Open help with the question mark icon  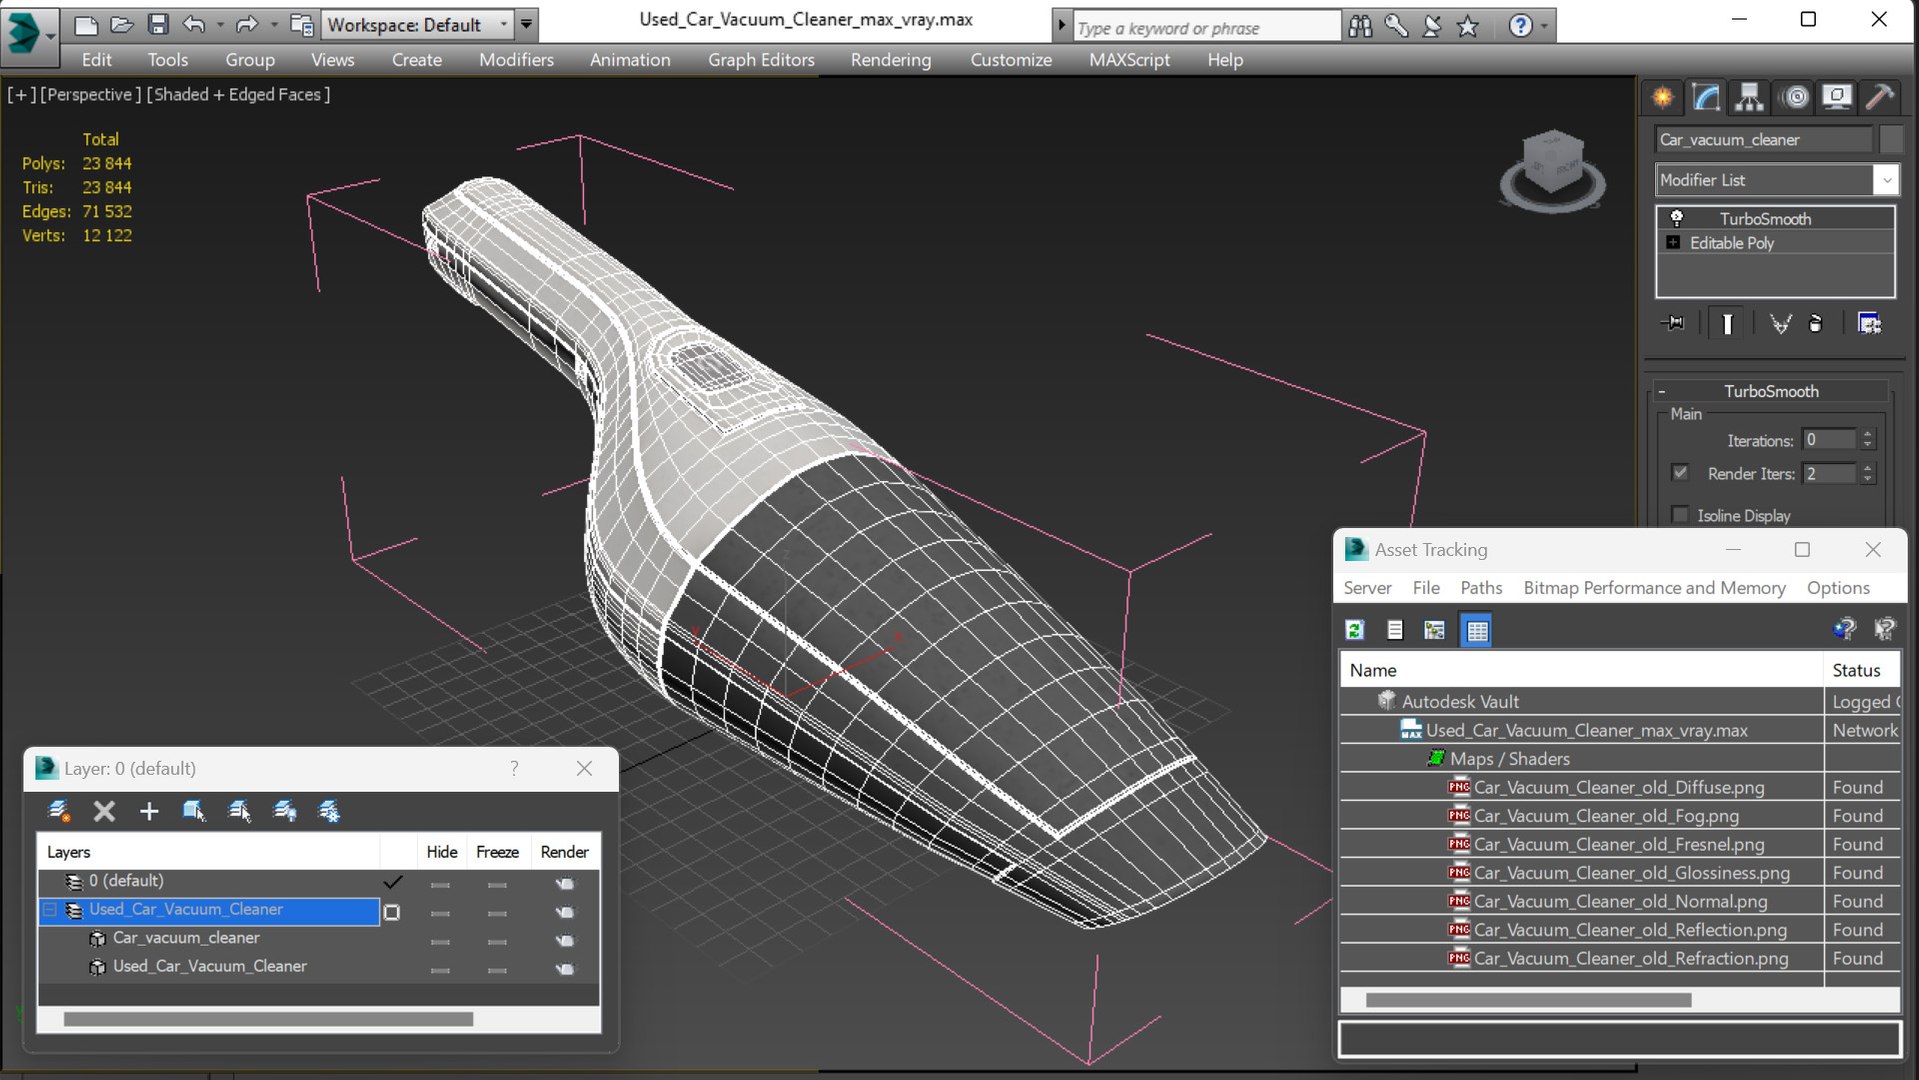click(1520, 26)
